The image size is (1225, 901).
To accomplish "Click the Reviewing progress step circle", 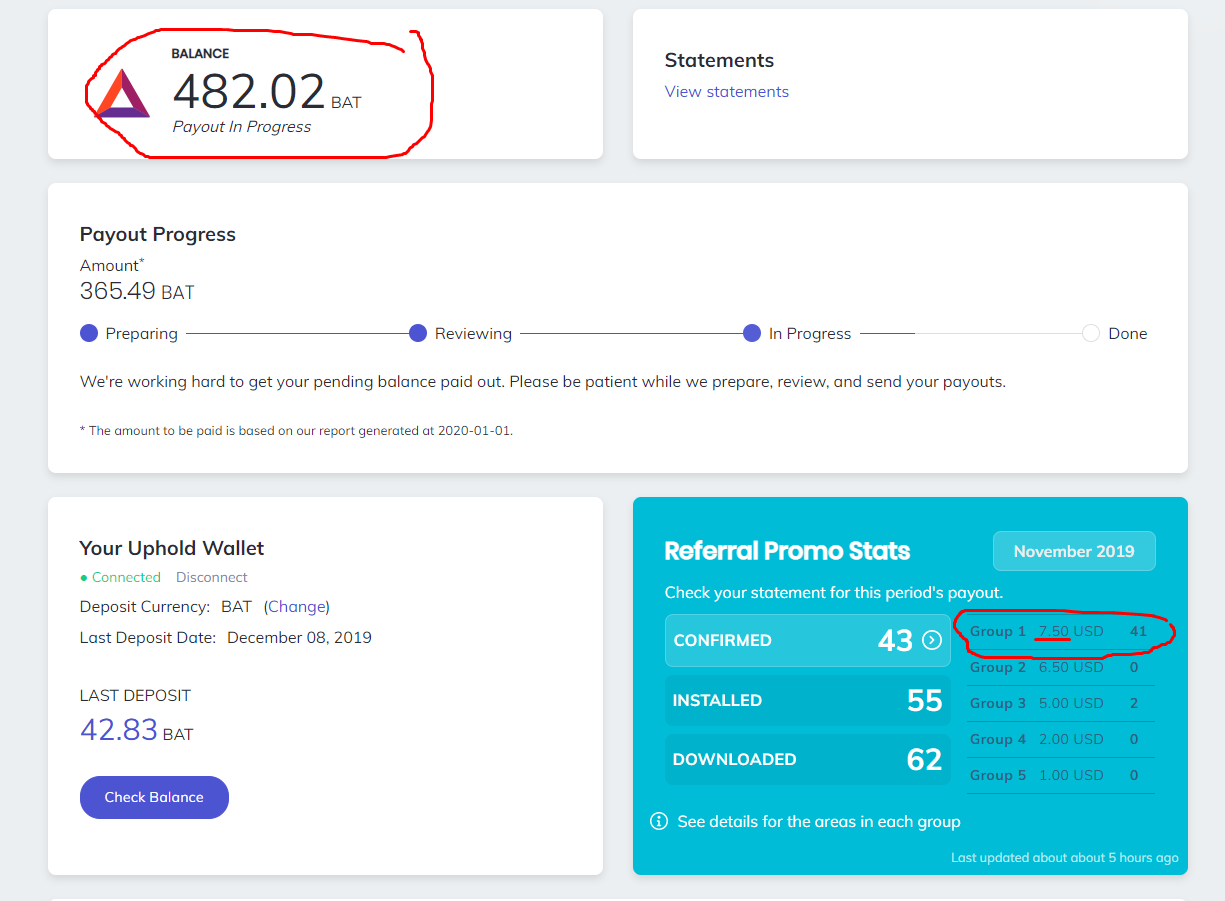I will pos(418,333).
